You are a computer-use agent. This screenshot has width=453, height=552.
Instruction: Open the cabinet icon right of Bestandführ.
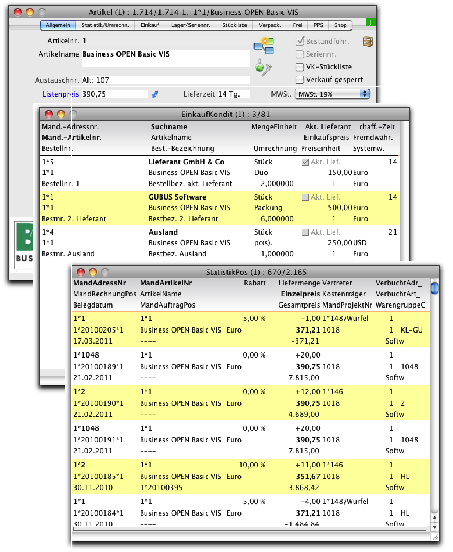tap(368, 42)
